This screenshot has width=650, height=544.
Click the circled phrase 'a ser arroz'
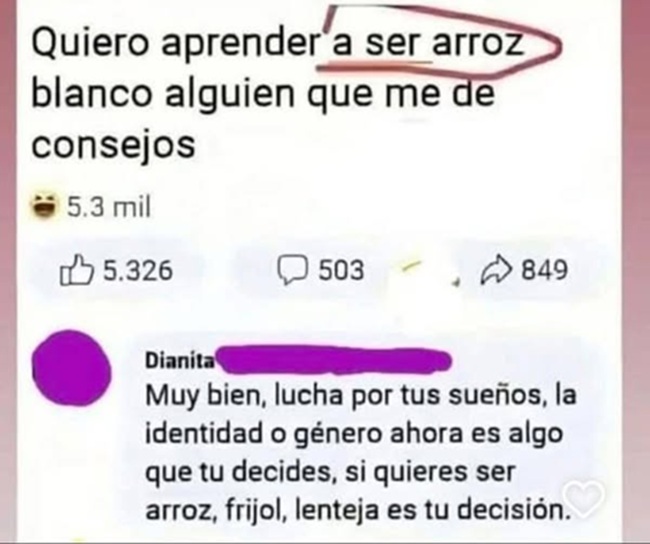click(x=428, y=43)
